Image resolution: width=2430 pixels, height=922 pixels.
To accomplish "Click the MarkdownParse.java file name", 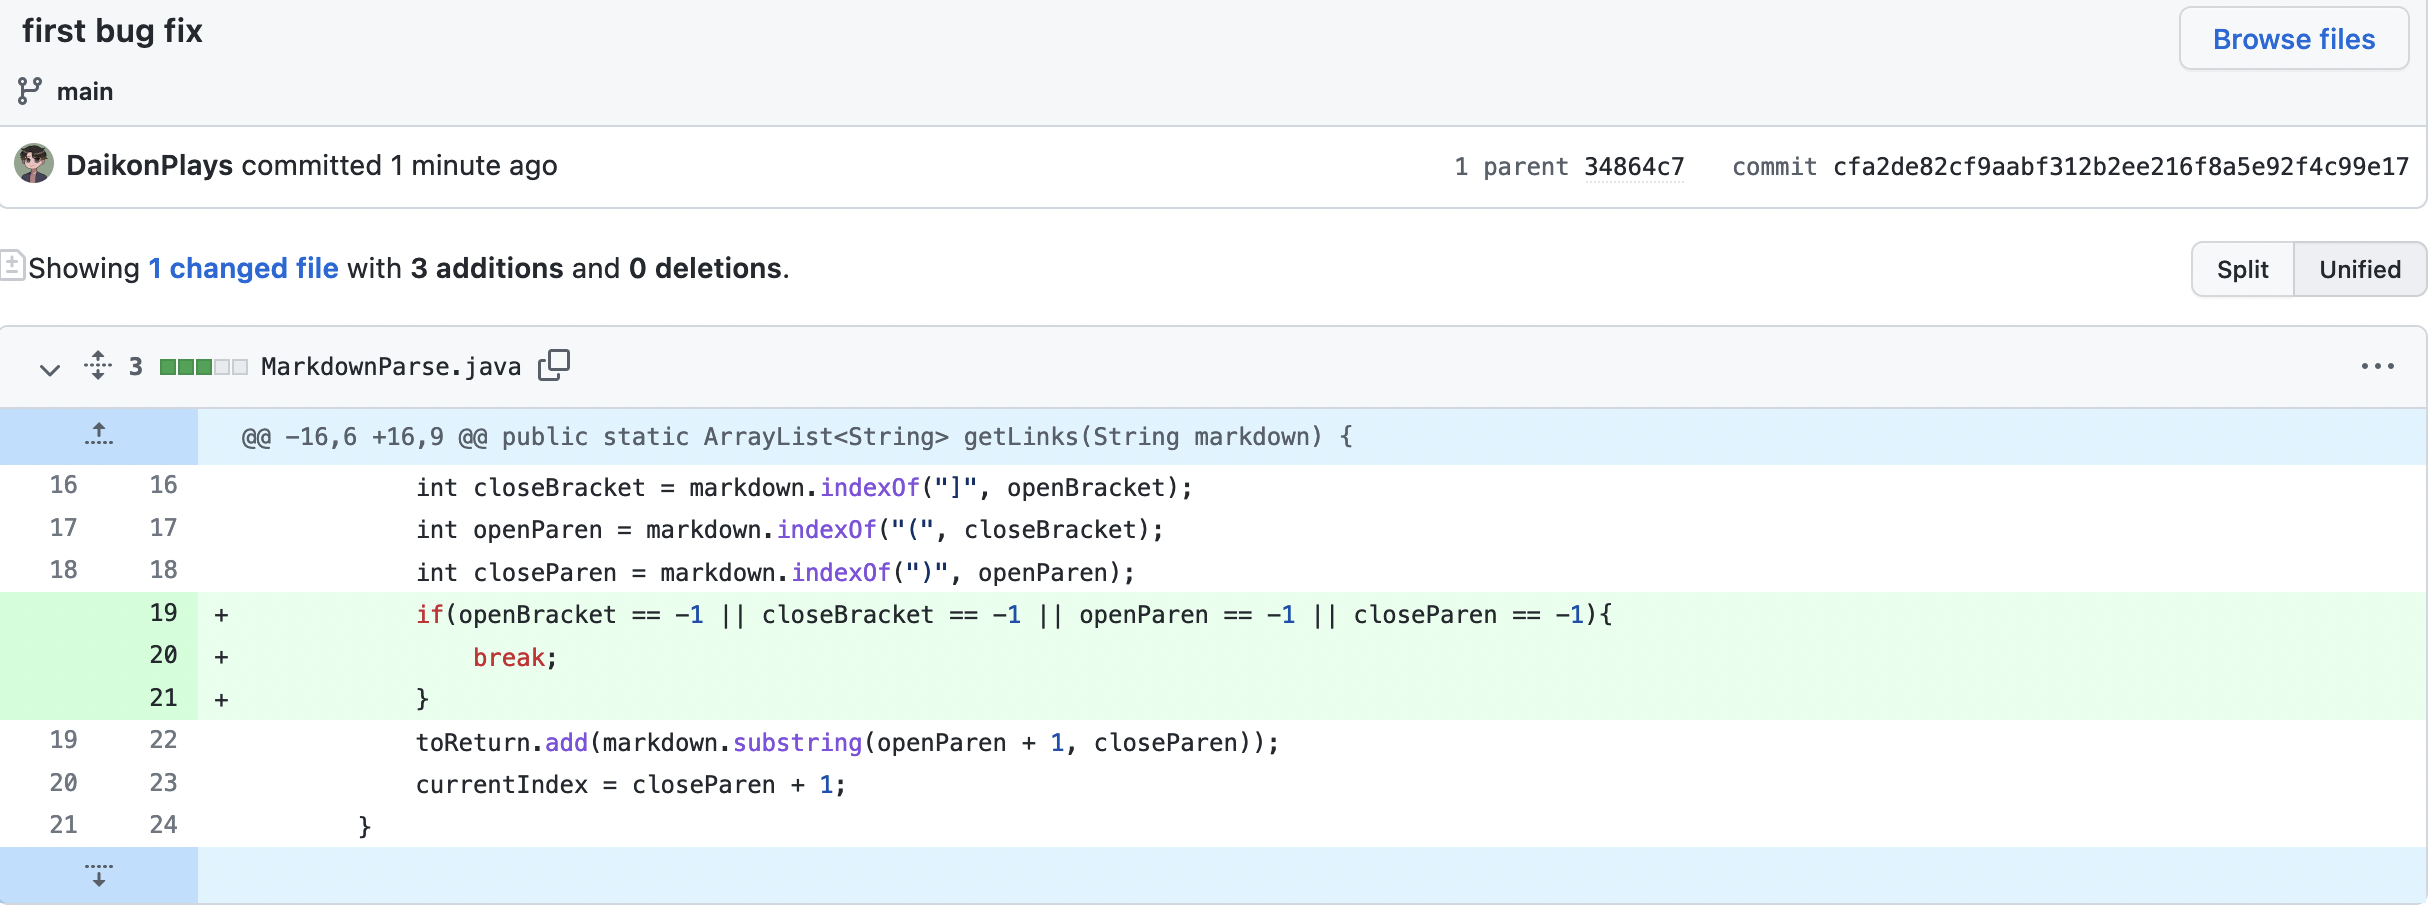I will click(391, 367).
